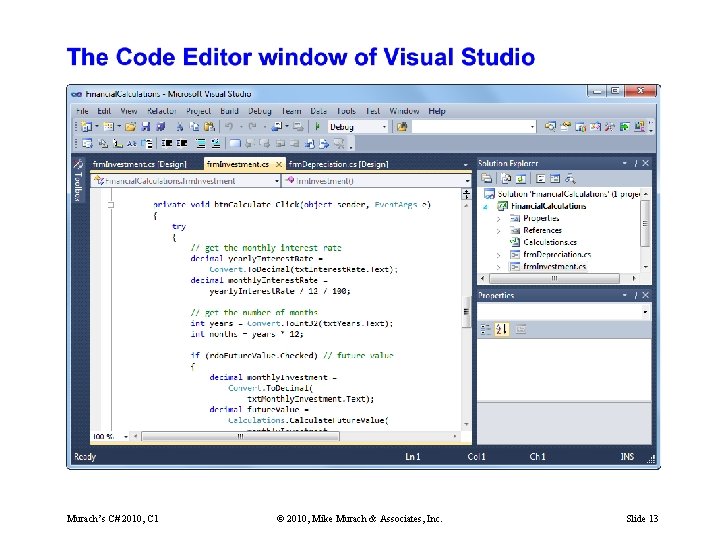Click the Open File folder icon

[130, 126]
